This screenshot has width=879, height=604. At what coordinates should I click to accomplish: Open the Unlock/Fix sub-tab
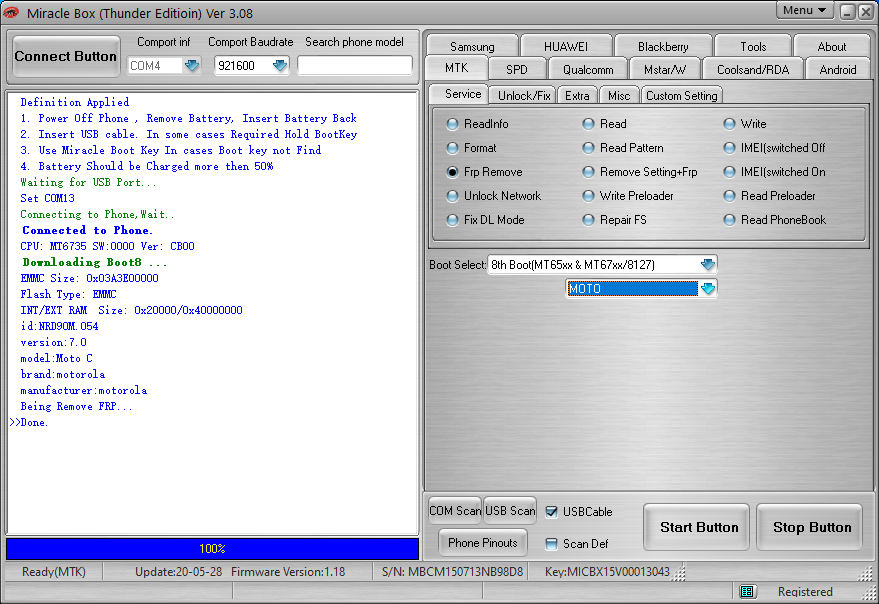pos(524,95)
